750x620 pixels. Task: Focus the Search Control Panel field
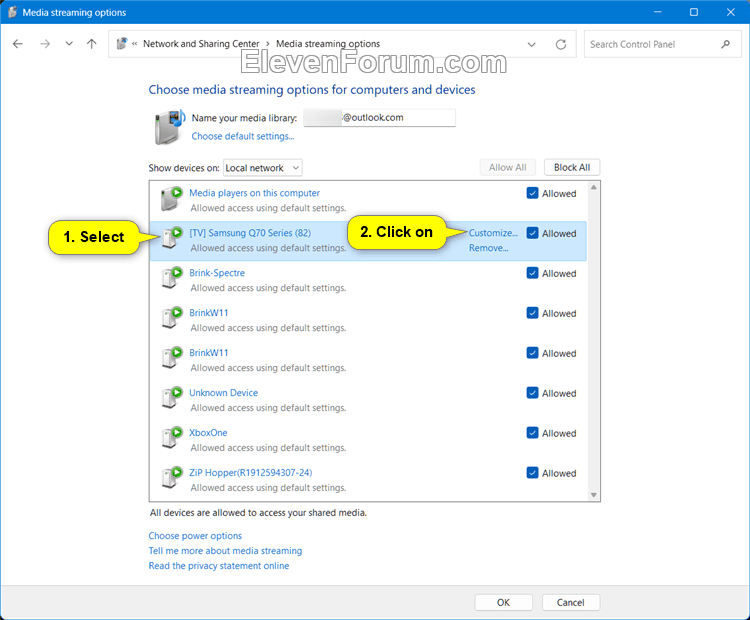pos(662,44)
